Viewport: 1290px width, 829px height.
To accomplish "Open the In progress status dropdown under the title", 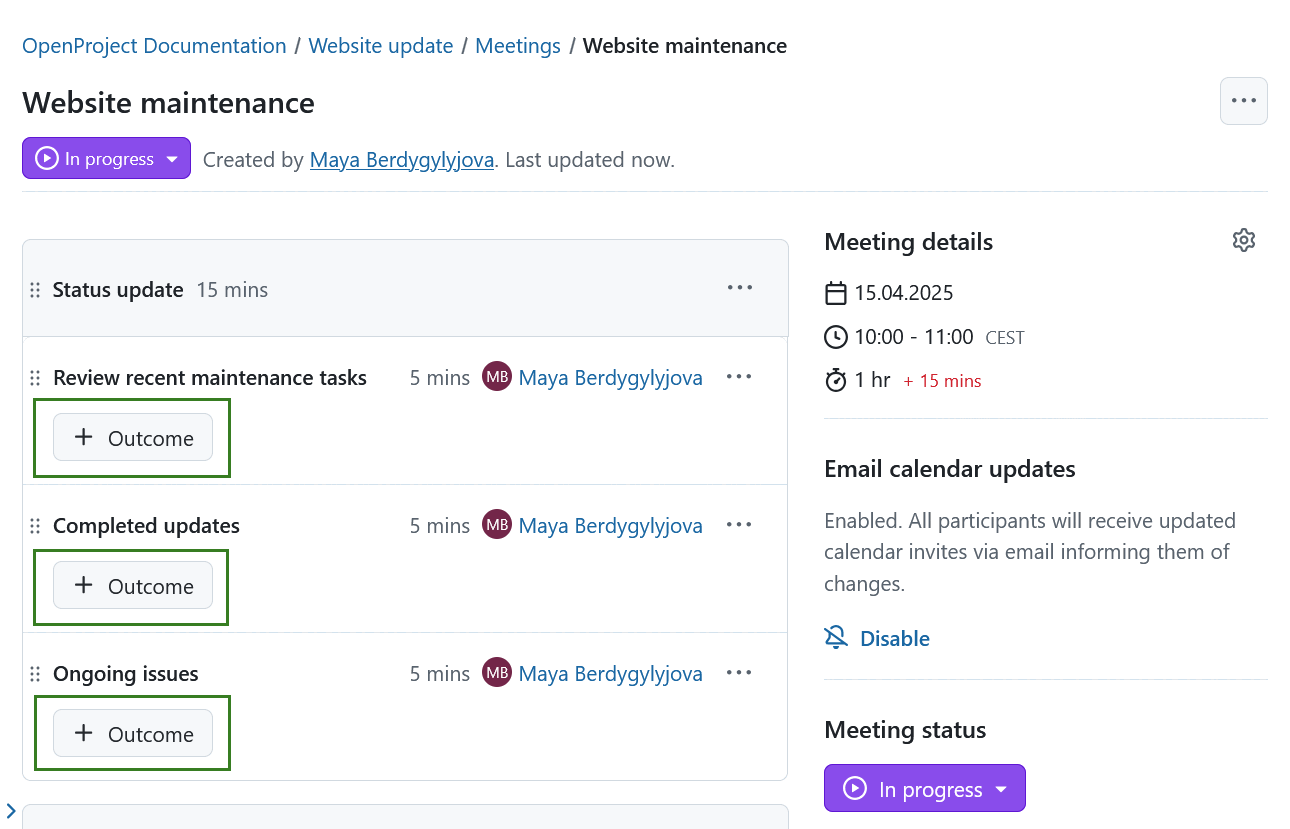I will tap(105, 158).
